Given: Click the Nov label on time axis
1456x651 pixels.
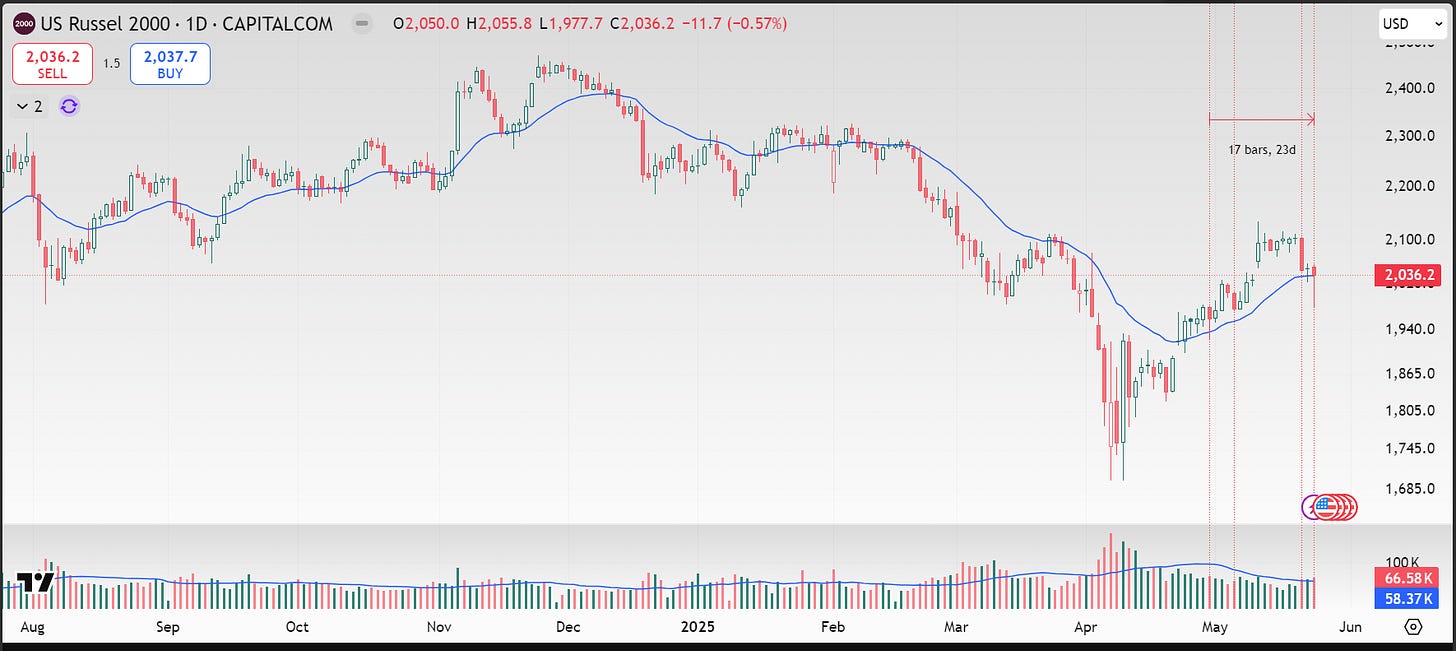Looking at the screenshot, I should (440, 627).
